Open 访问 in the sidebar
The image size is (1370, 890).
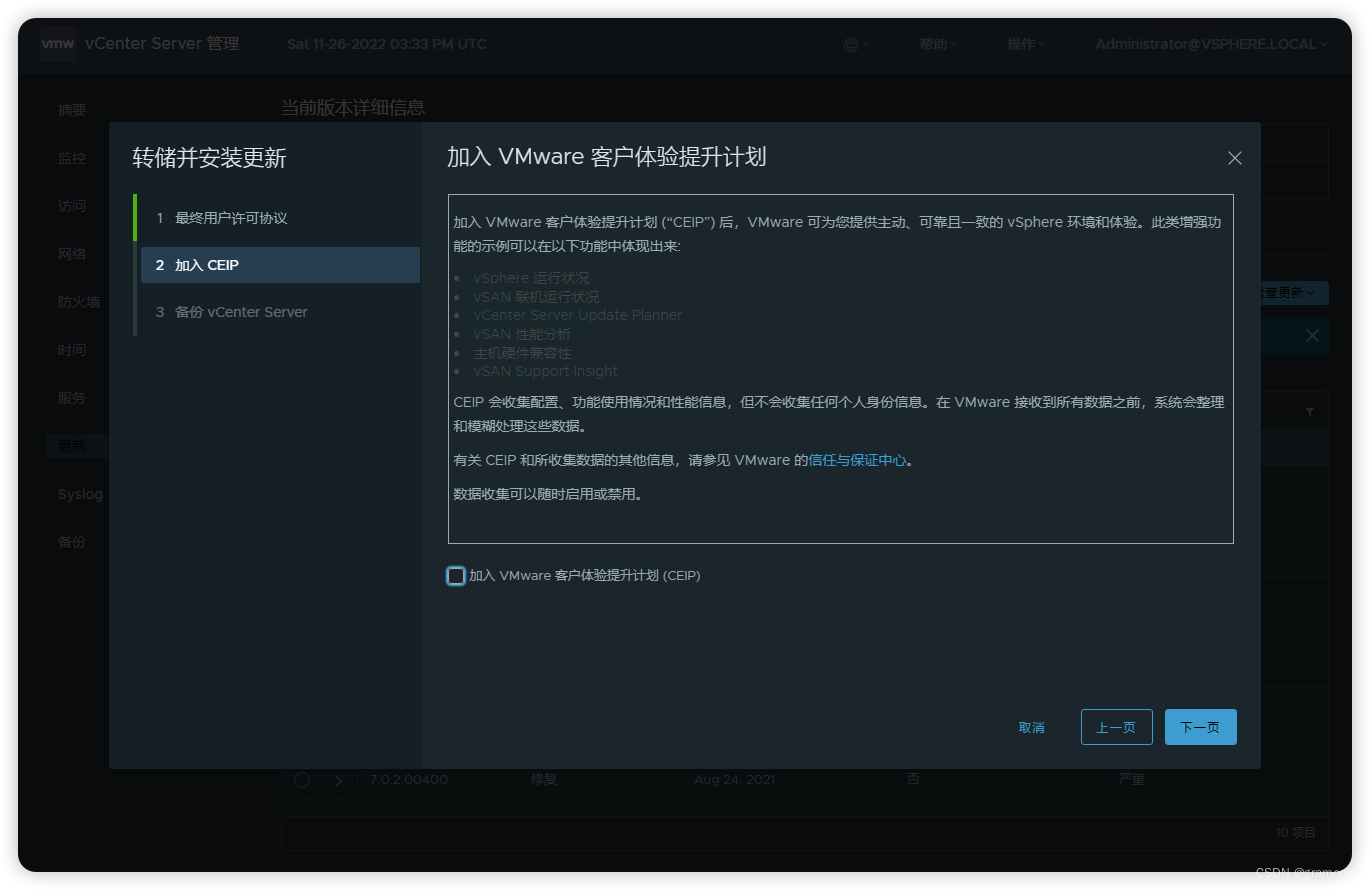pos(72,206)
